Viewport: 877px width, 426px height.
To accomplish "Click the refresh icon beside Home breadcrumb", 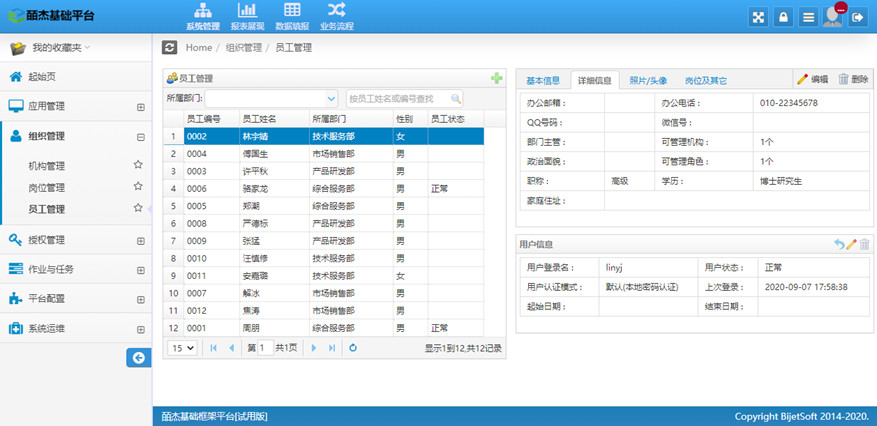I will point(170,47).
